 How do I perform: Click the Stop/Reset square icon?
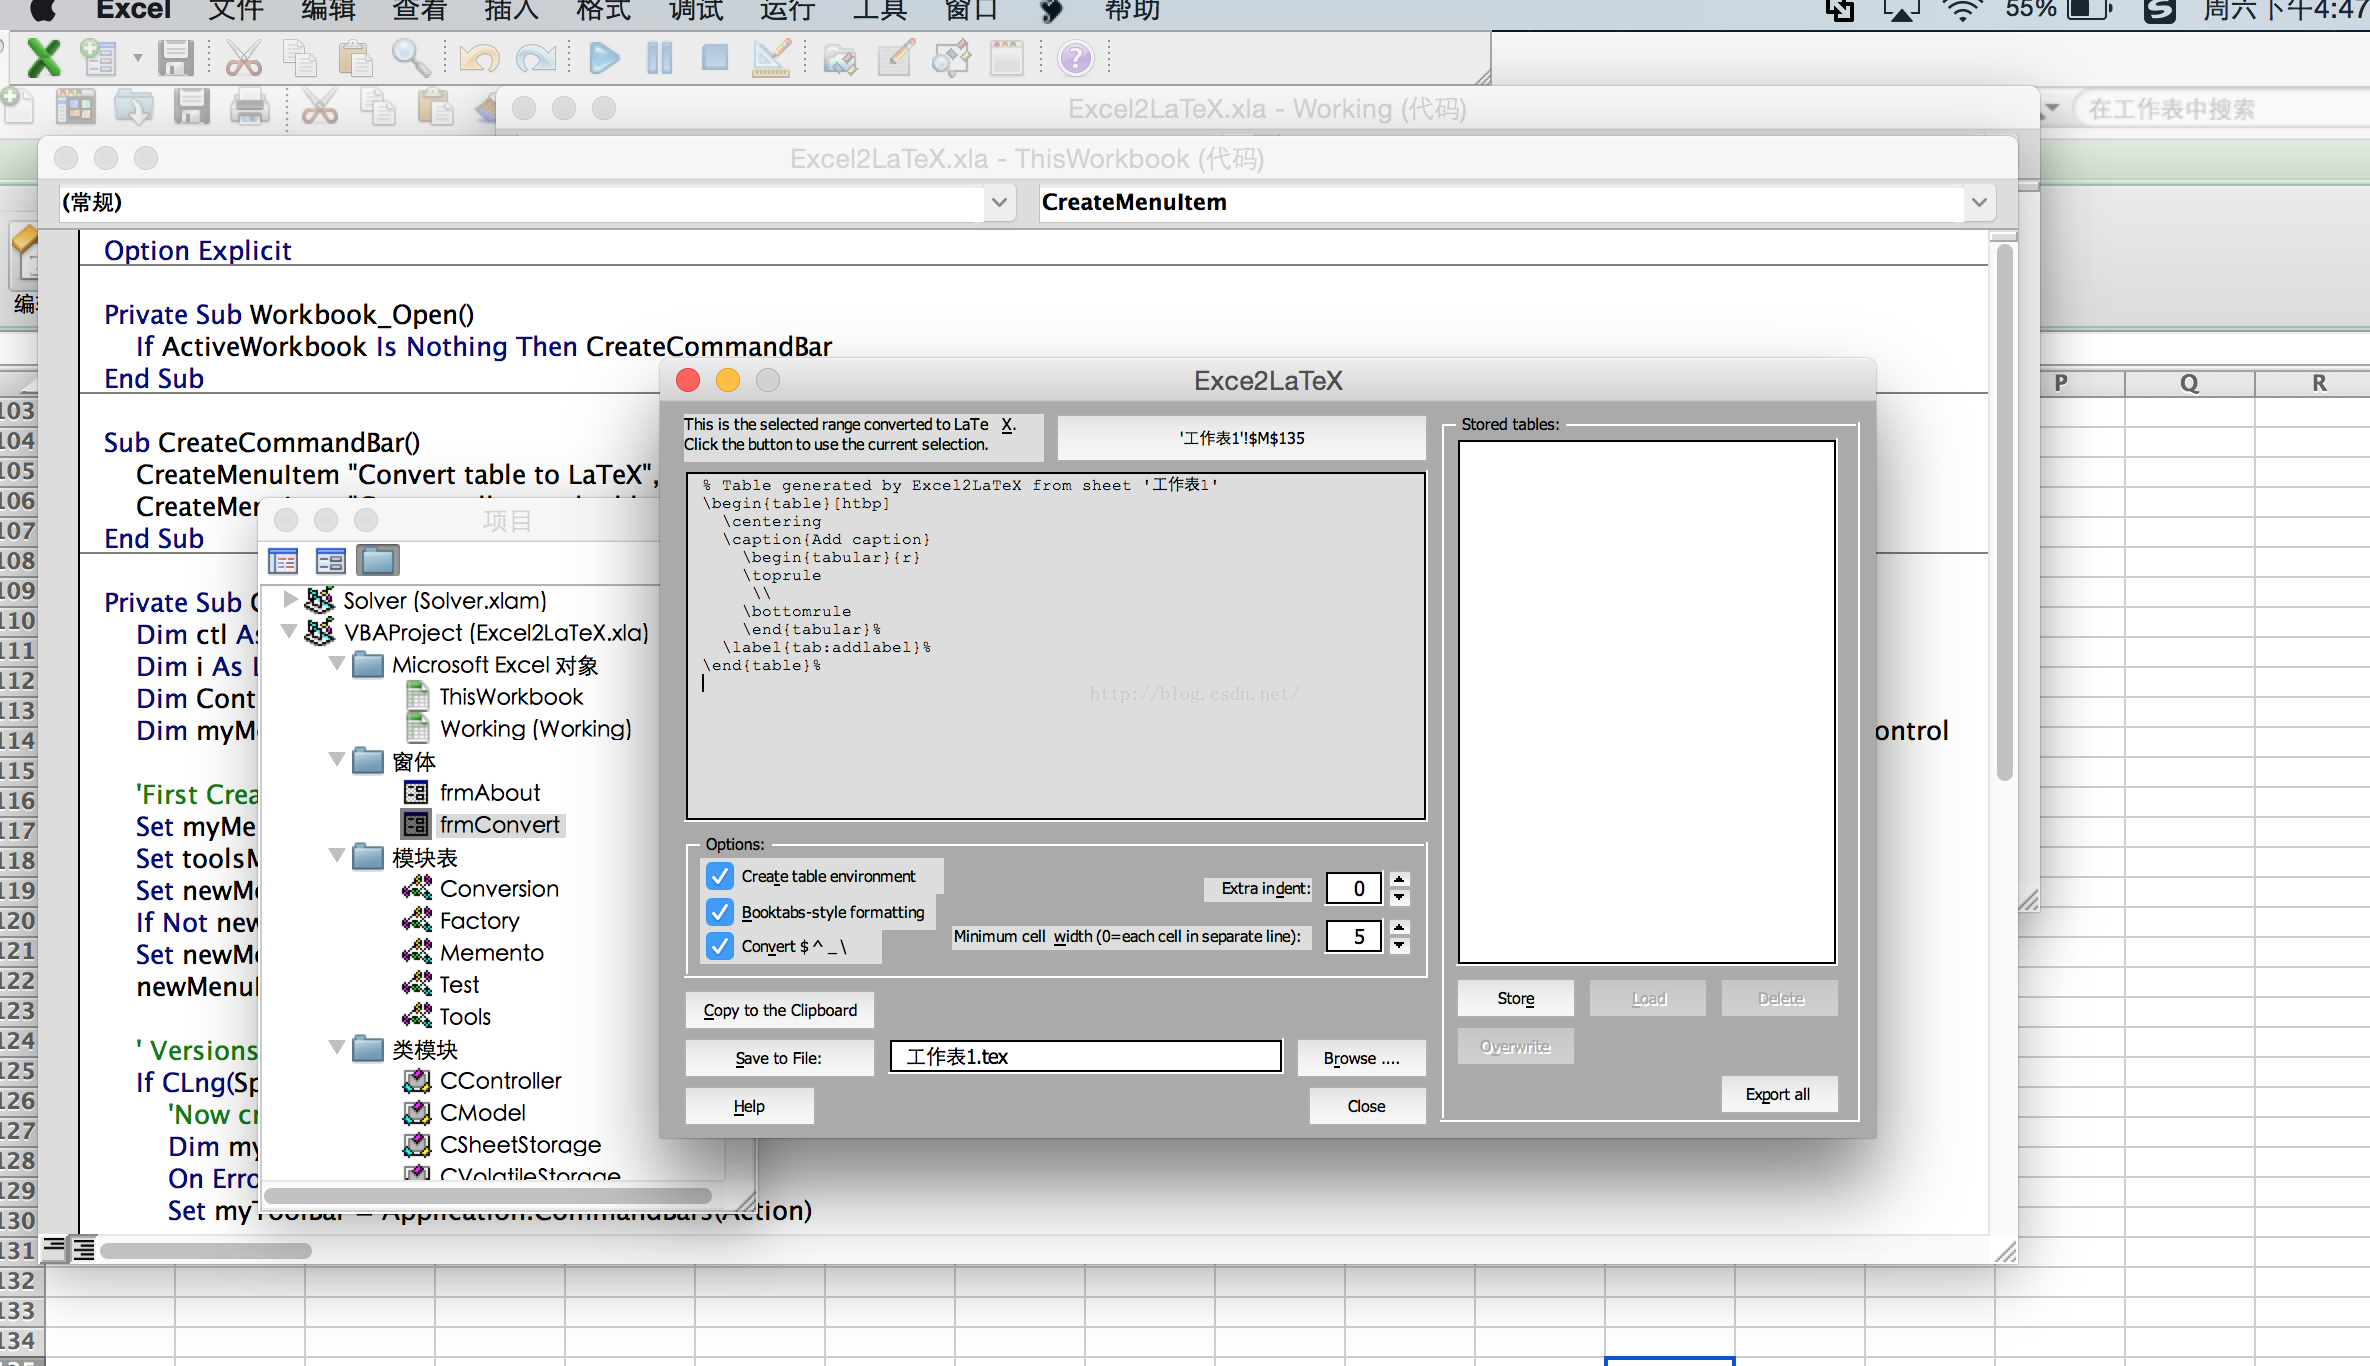(714, 58)
